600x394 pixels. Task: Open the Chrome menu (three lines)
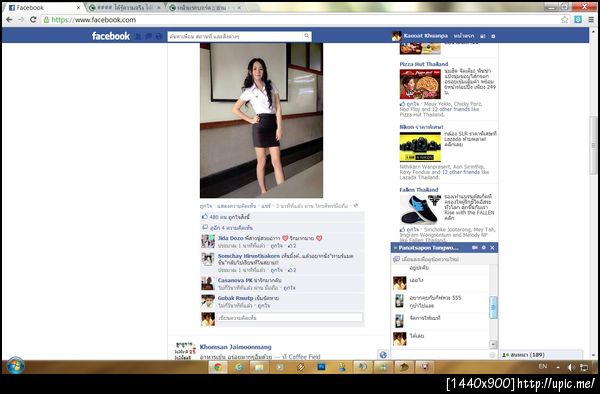[591, 20]
